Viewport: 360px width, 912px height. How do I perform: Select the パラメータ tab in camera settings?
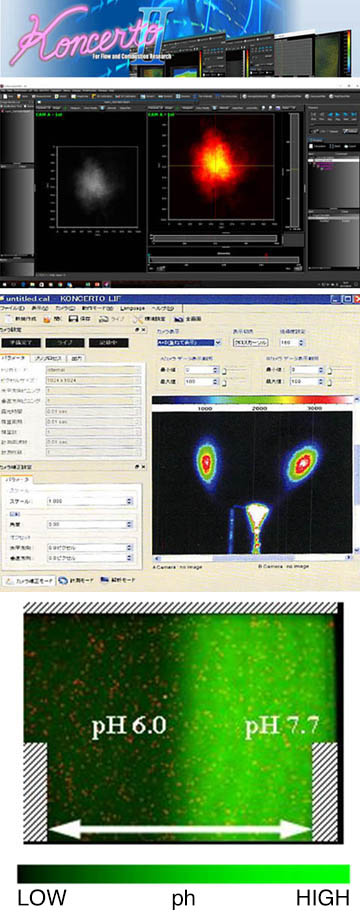tap(15, 358)
